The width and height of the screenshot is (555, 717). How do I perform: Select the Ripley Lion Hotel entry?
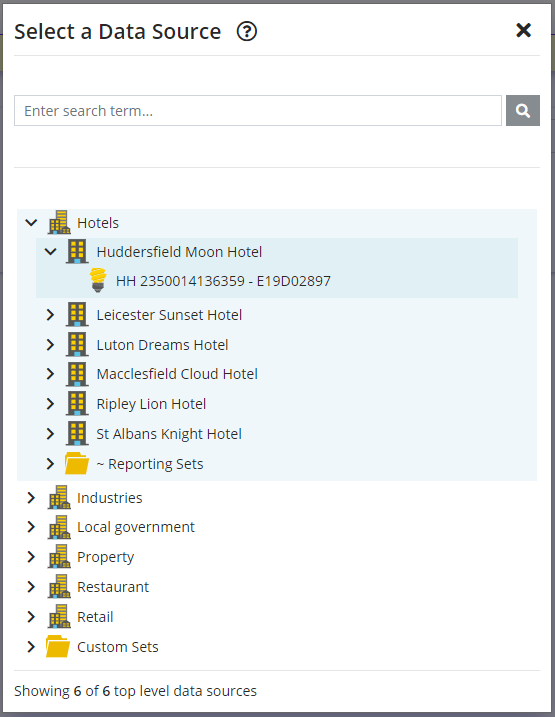151,404
